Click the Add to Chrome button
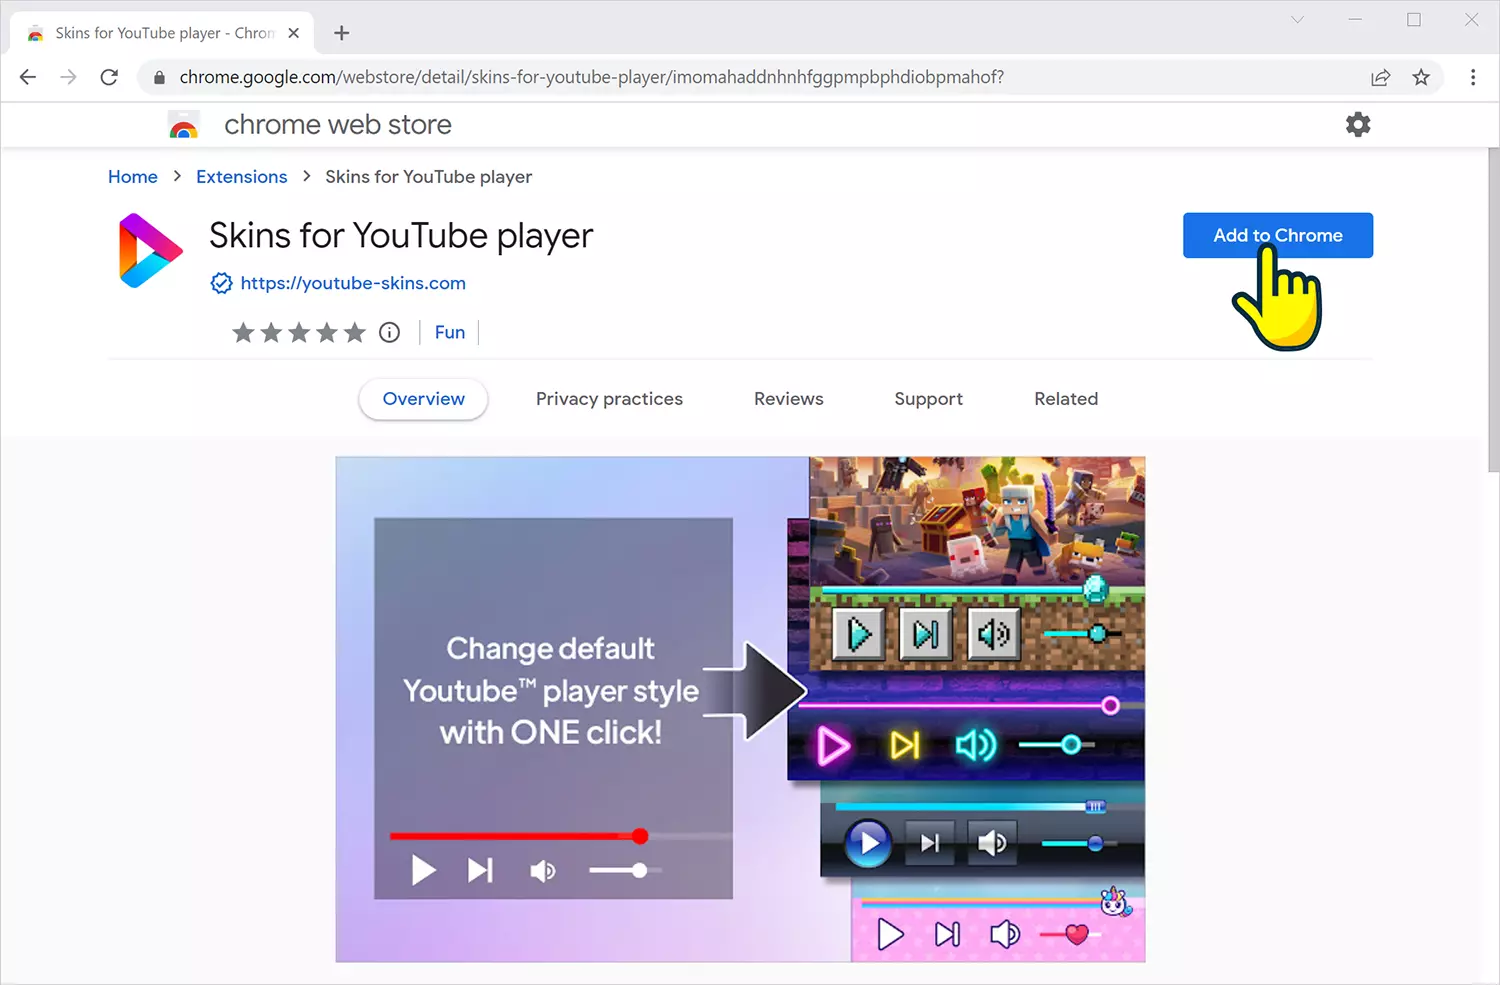The height and width of the screenshot is (985, 1500). 1278,235
